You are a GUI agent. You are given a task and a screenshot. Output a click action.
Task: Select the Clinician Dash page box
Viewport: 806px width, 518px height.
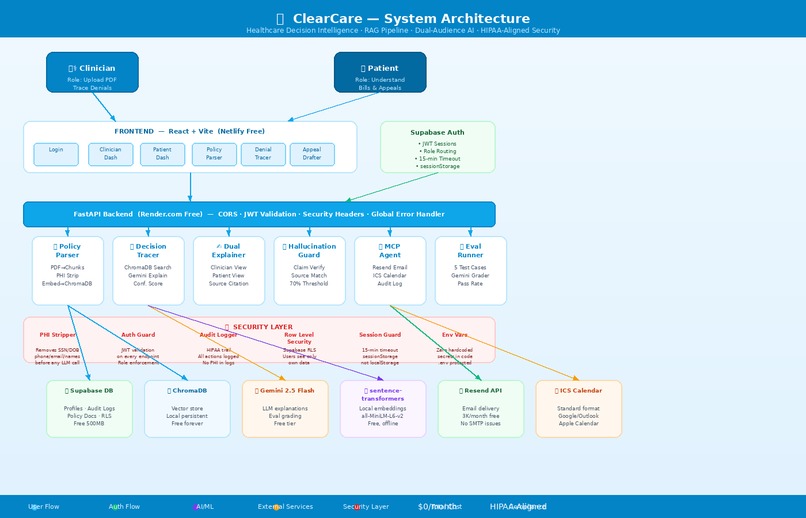tap(111, 154)
